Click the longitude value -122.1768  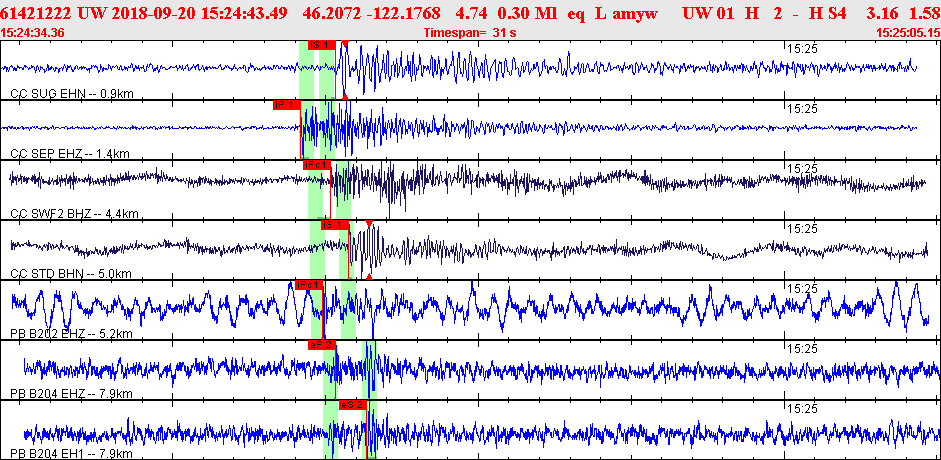coord(405,13)
